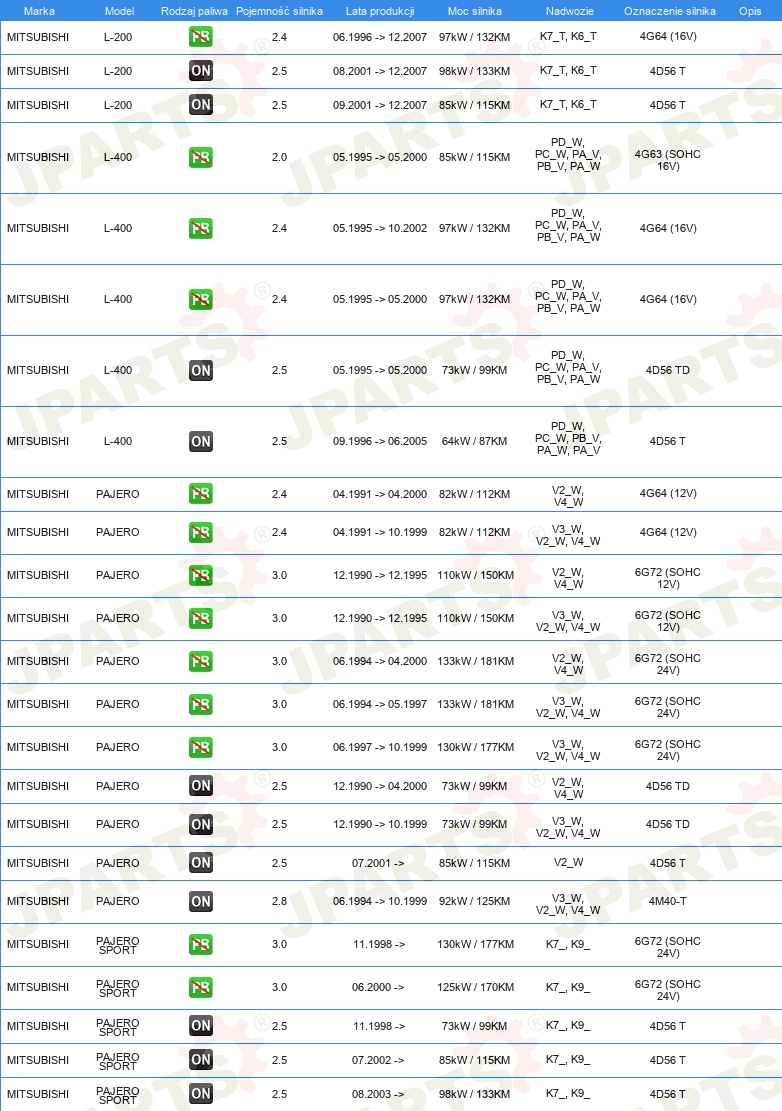Select the 4M40-T engine code cell

pos(667,901)
